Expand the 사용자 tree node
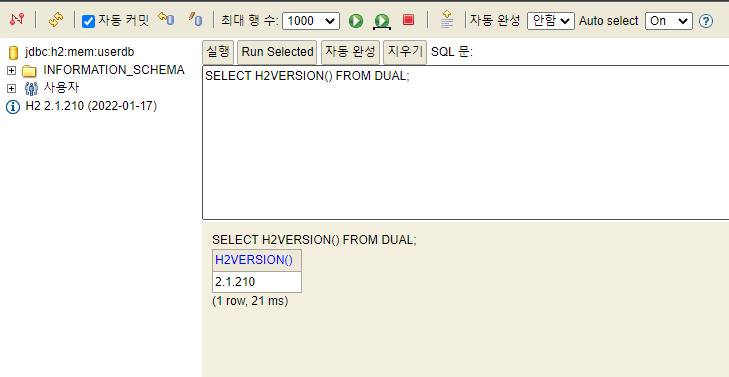Image resolution: width=729 pixels, height=377 pixels. 11,88
